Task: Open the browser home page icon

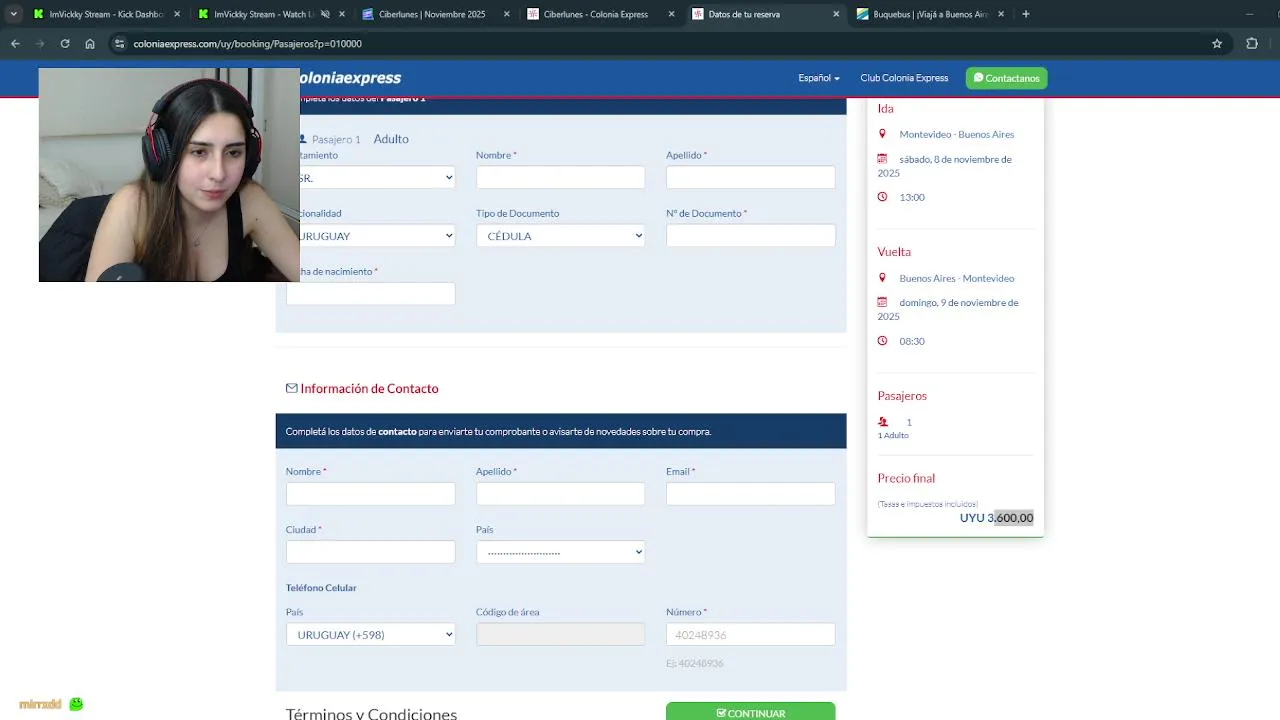Action: [x=90, y=44]
